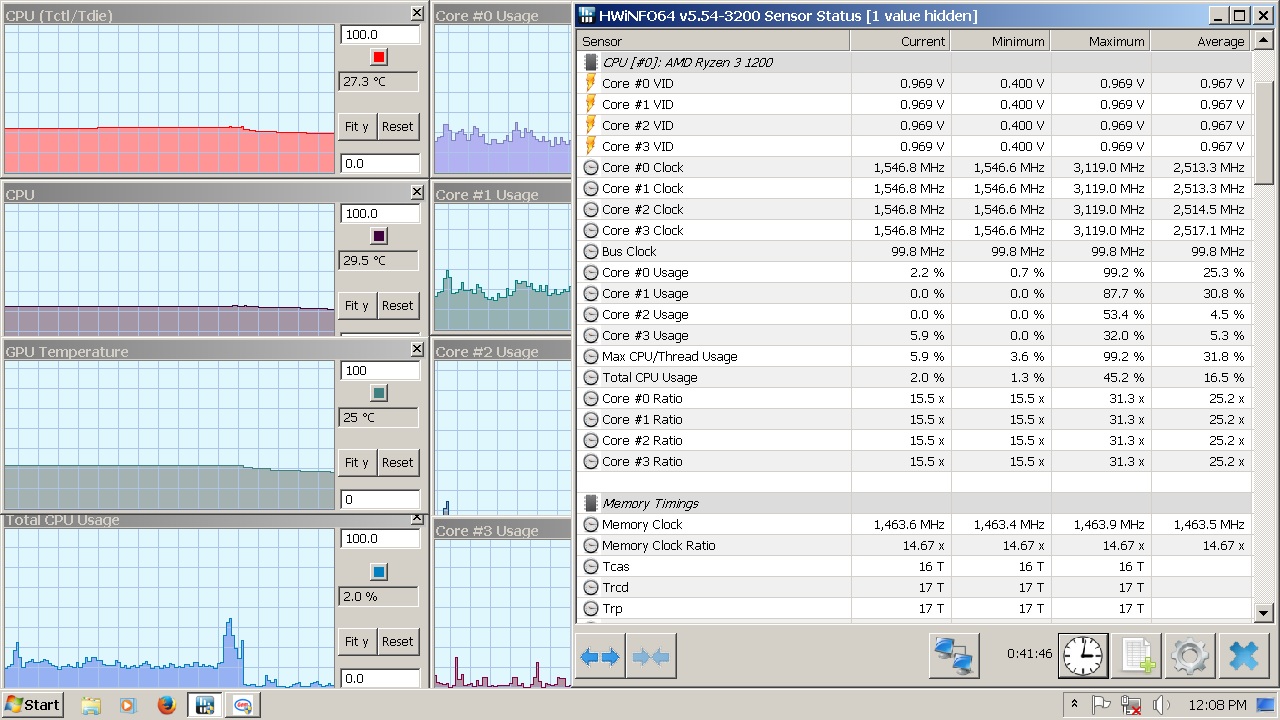The height and width of the screenshot is (720, 1280).
Task: Click the round icon of Tcas row
Action: pos(591,566)
